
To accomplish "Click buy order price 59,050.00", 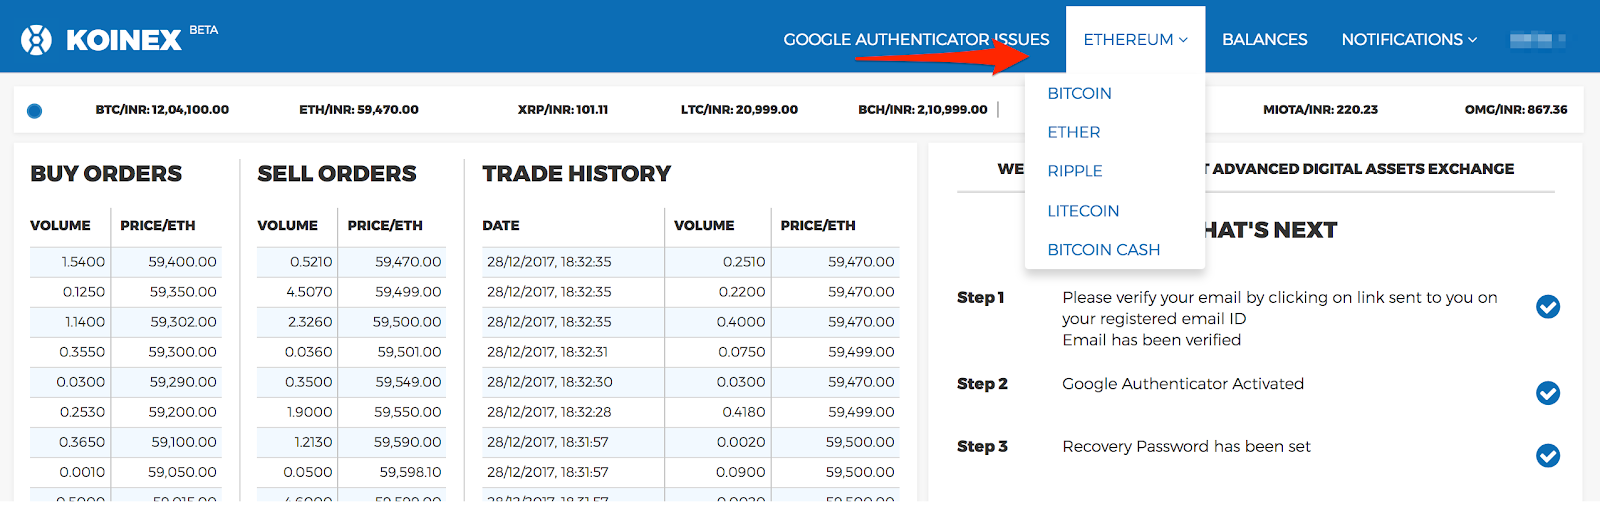I will (182, 472).
